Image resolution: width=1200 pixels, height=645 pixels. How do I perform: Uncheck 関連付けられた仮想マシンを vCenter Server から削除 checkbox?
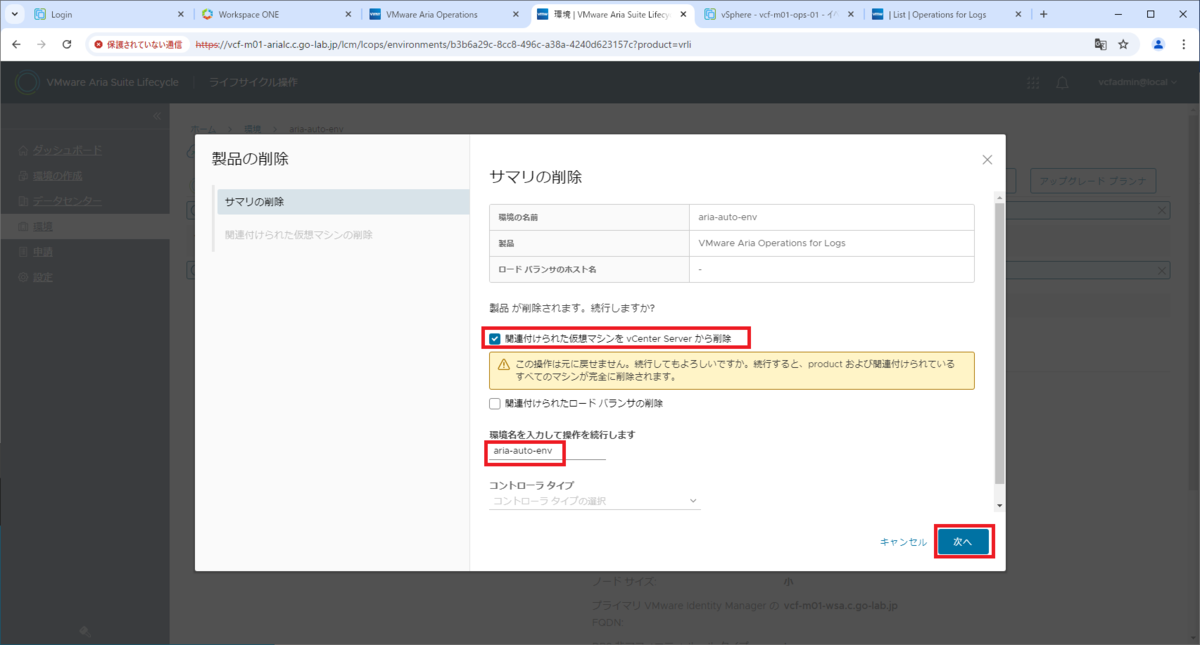point(495,339)
